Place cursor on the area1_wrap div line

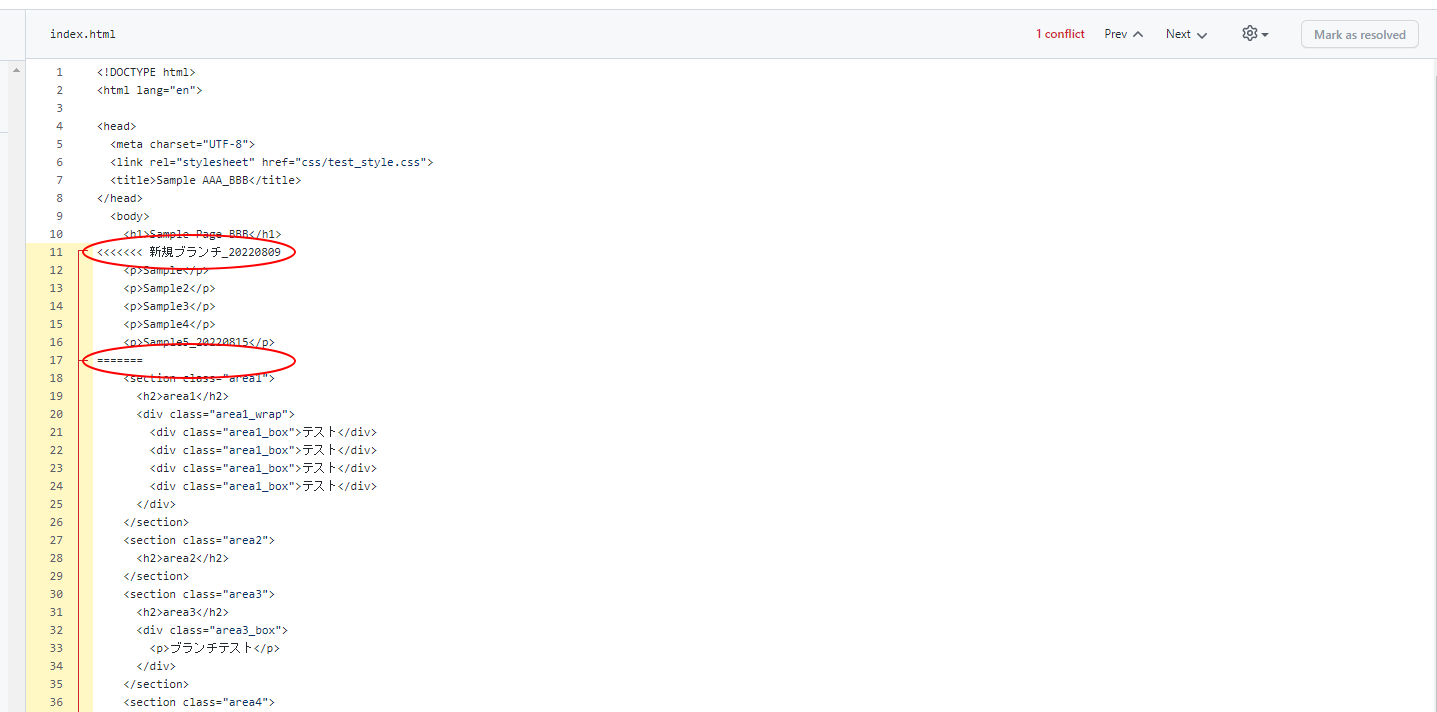[215, 414]
